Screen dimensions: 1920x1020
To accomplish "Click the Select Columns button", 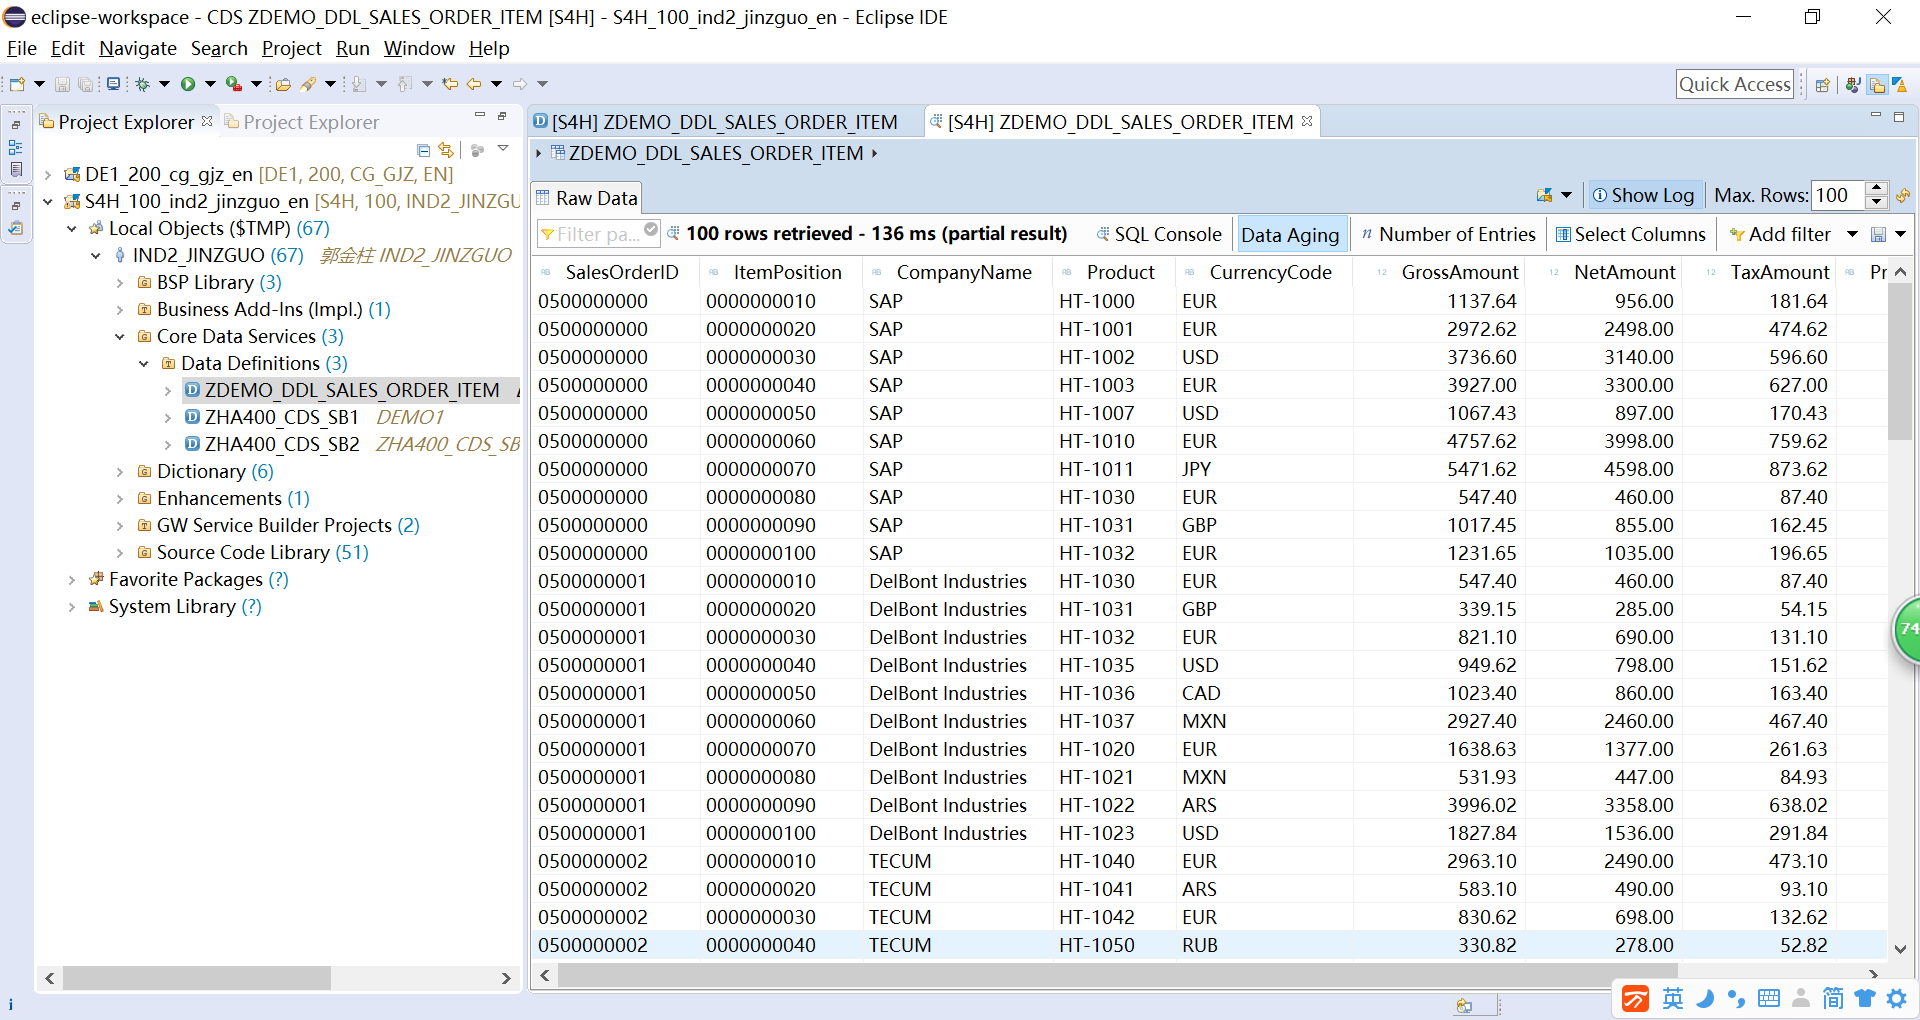I will (1631, 234).
